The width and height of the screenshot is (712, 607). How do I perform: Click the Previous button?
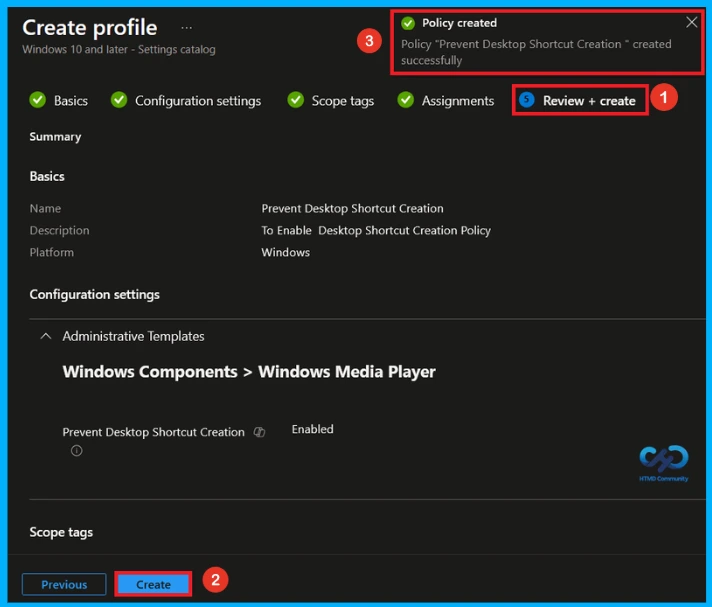pos(64,584)
